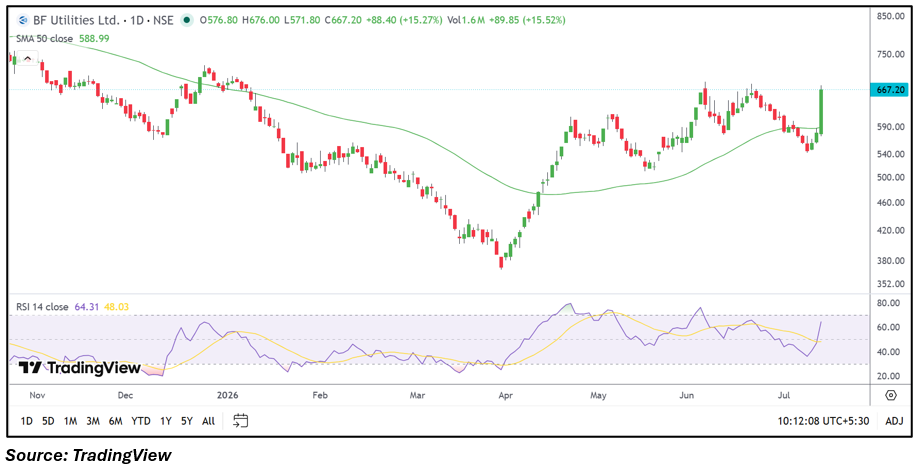
Task: Click the 667.20 current price label
Action: click(x=890, y=90)
